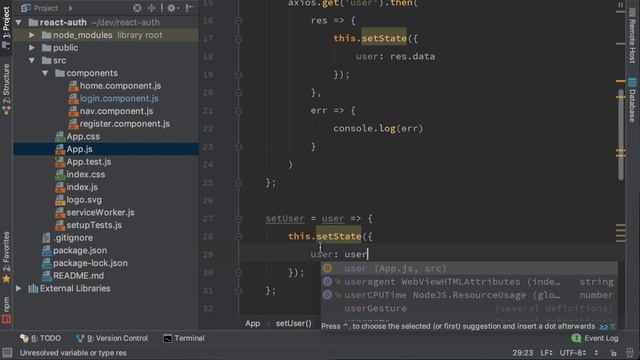This screenshot has height=360, width=640.
Task: Click the logo.svg file icon
Action: click(60, 200)
